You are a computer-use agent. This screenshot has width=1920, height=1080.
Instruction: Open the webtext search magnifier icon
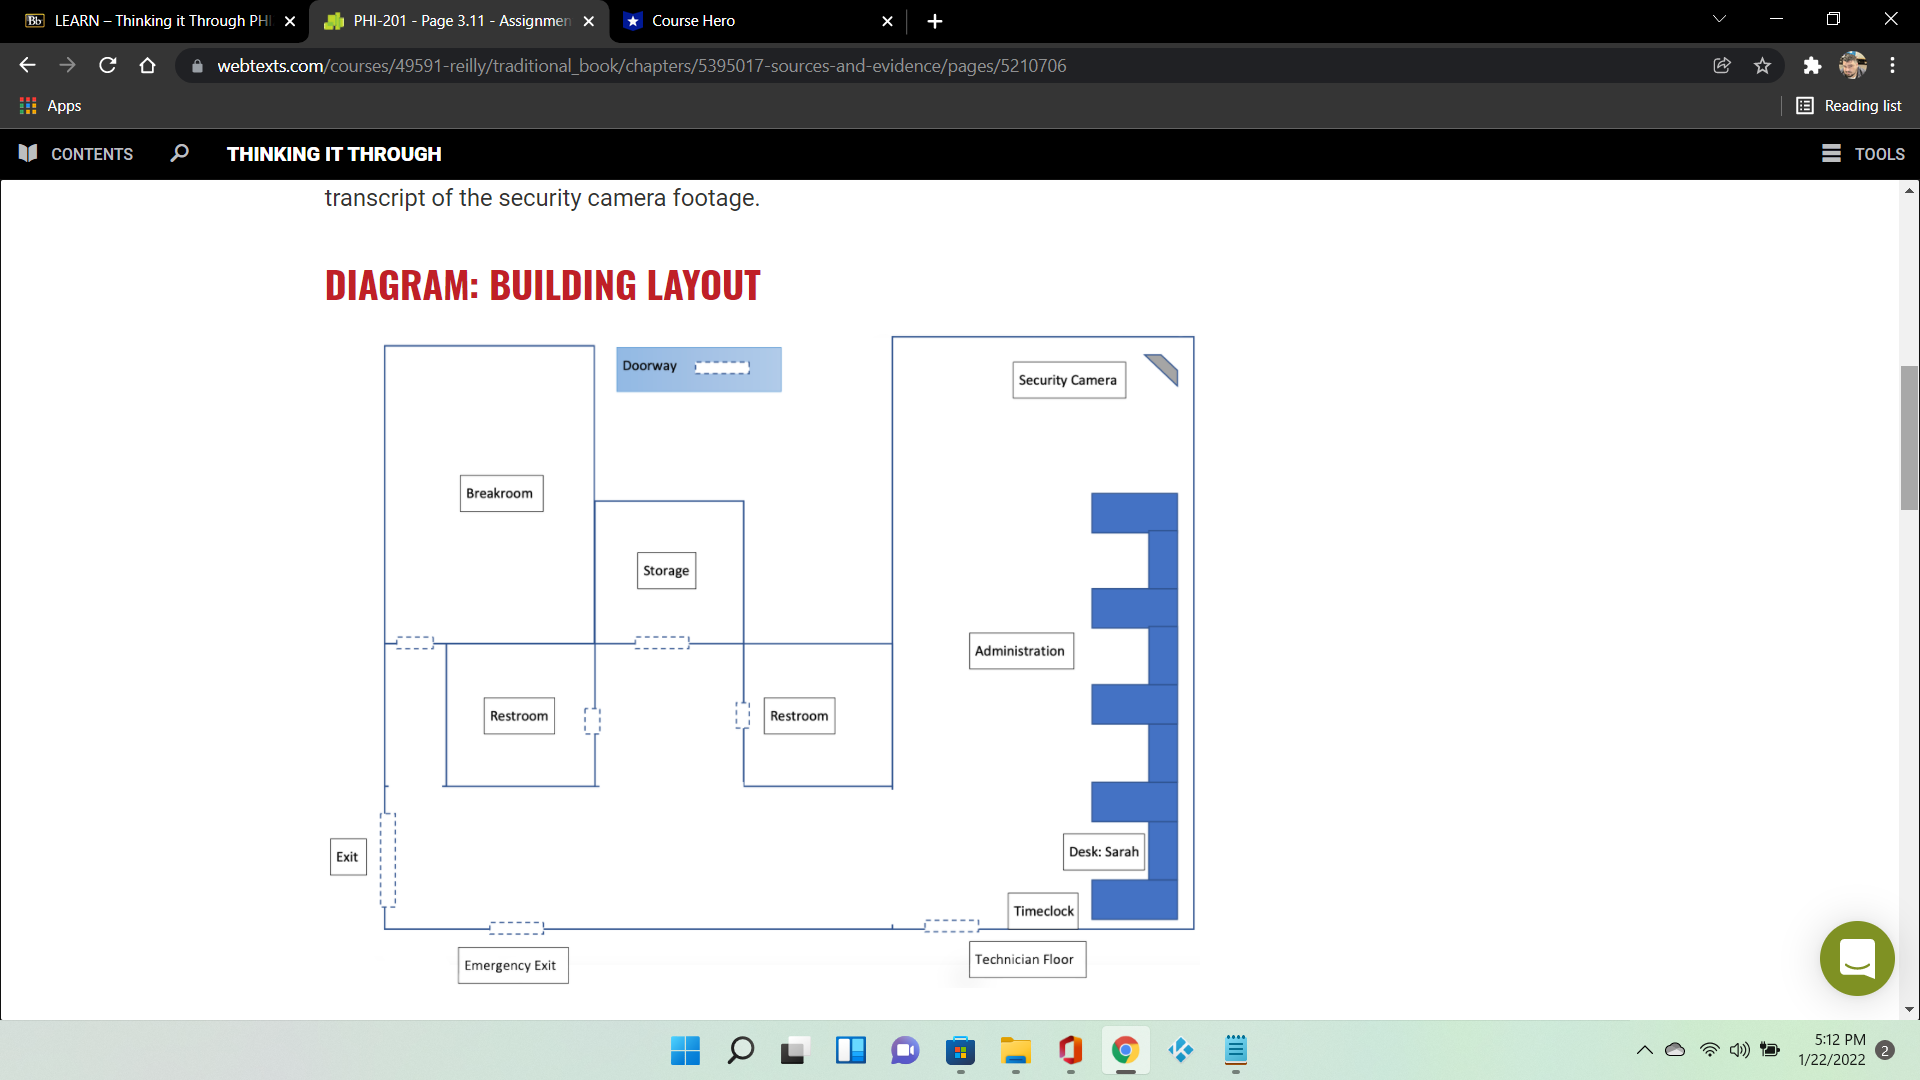[179, 153]
